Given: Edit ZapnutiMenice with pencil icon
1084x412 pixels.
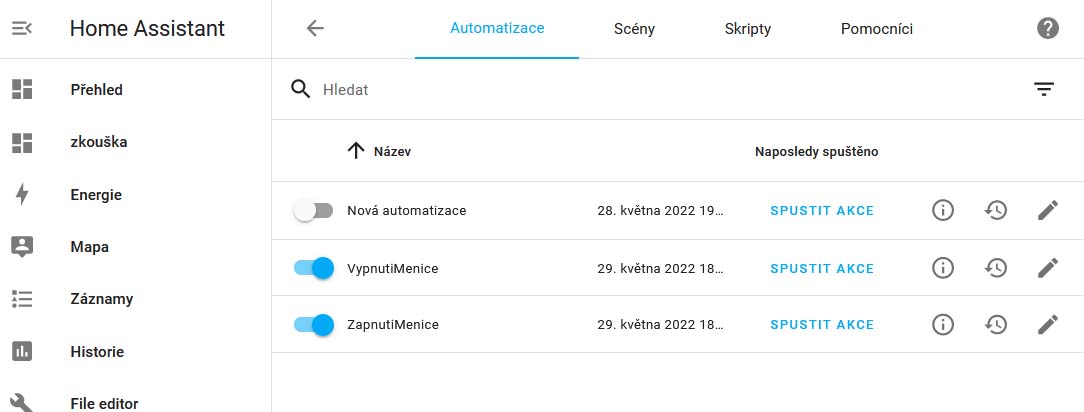Looking at the screenshot, I should click(x=1047, y=325).
